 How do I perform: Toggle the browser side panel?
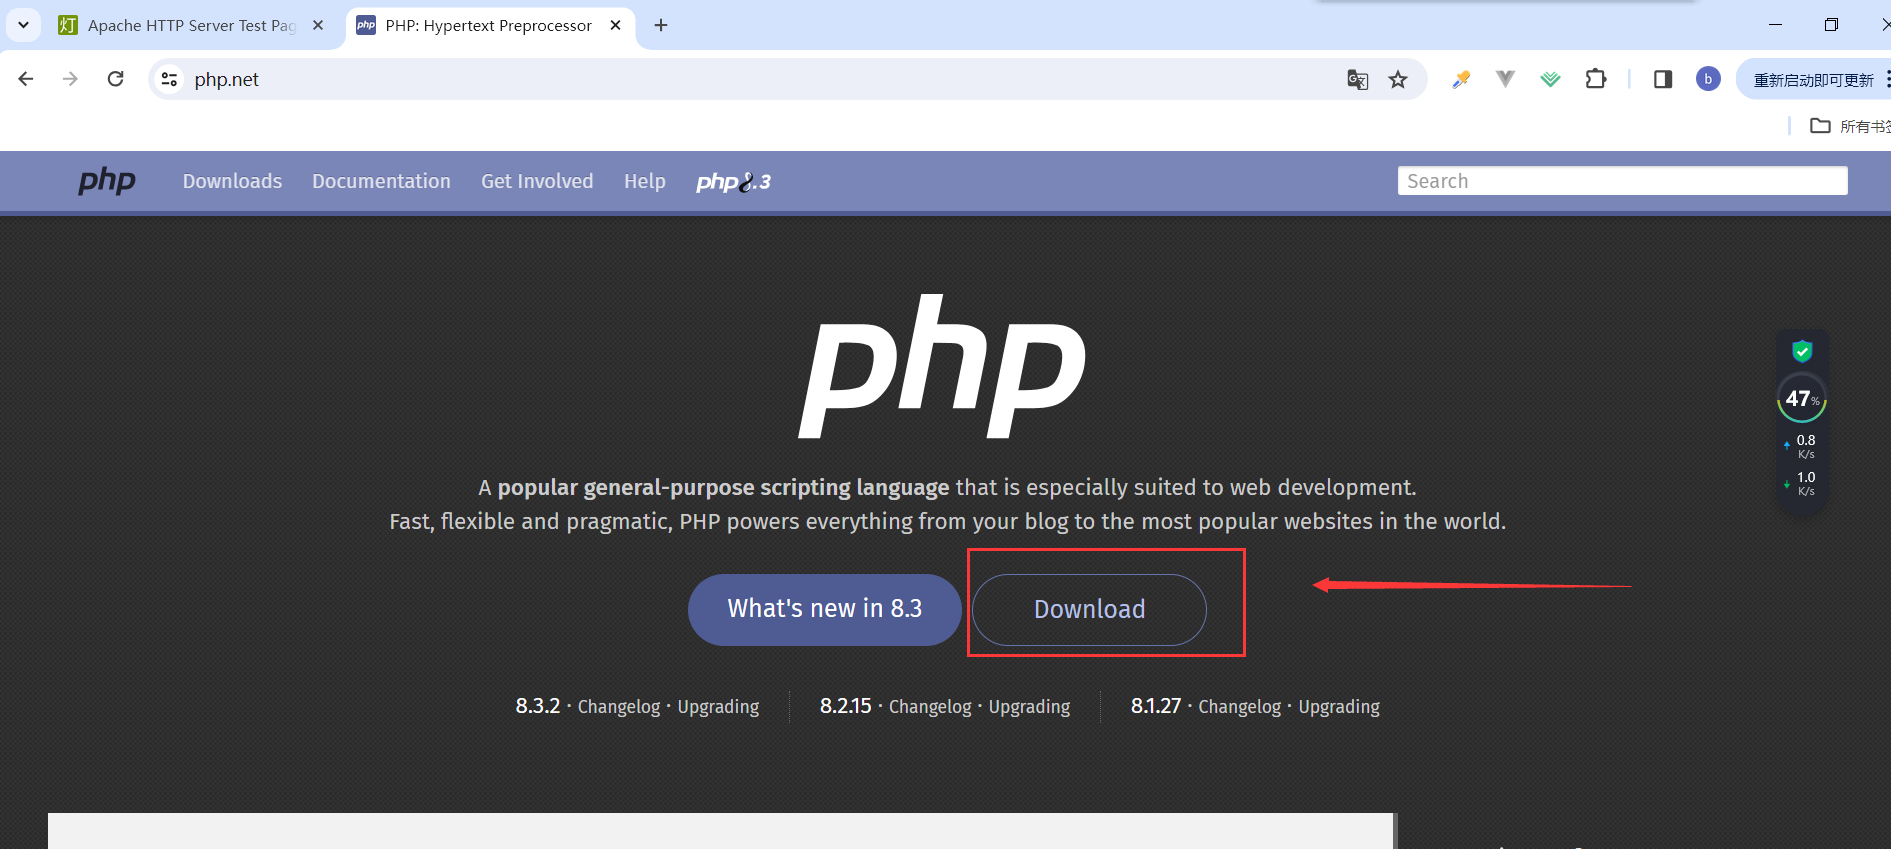click(1663, 79)
